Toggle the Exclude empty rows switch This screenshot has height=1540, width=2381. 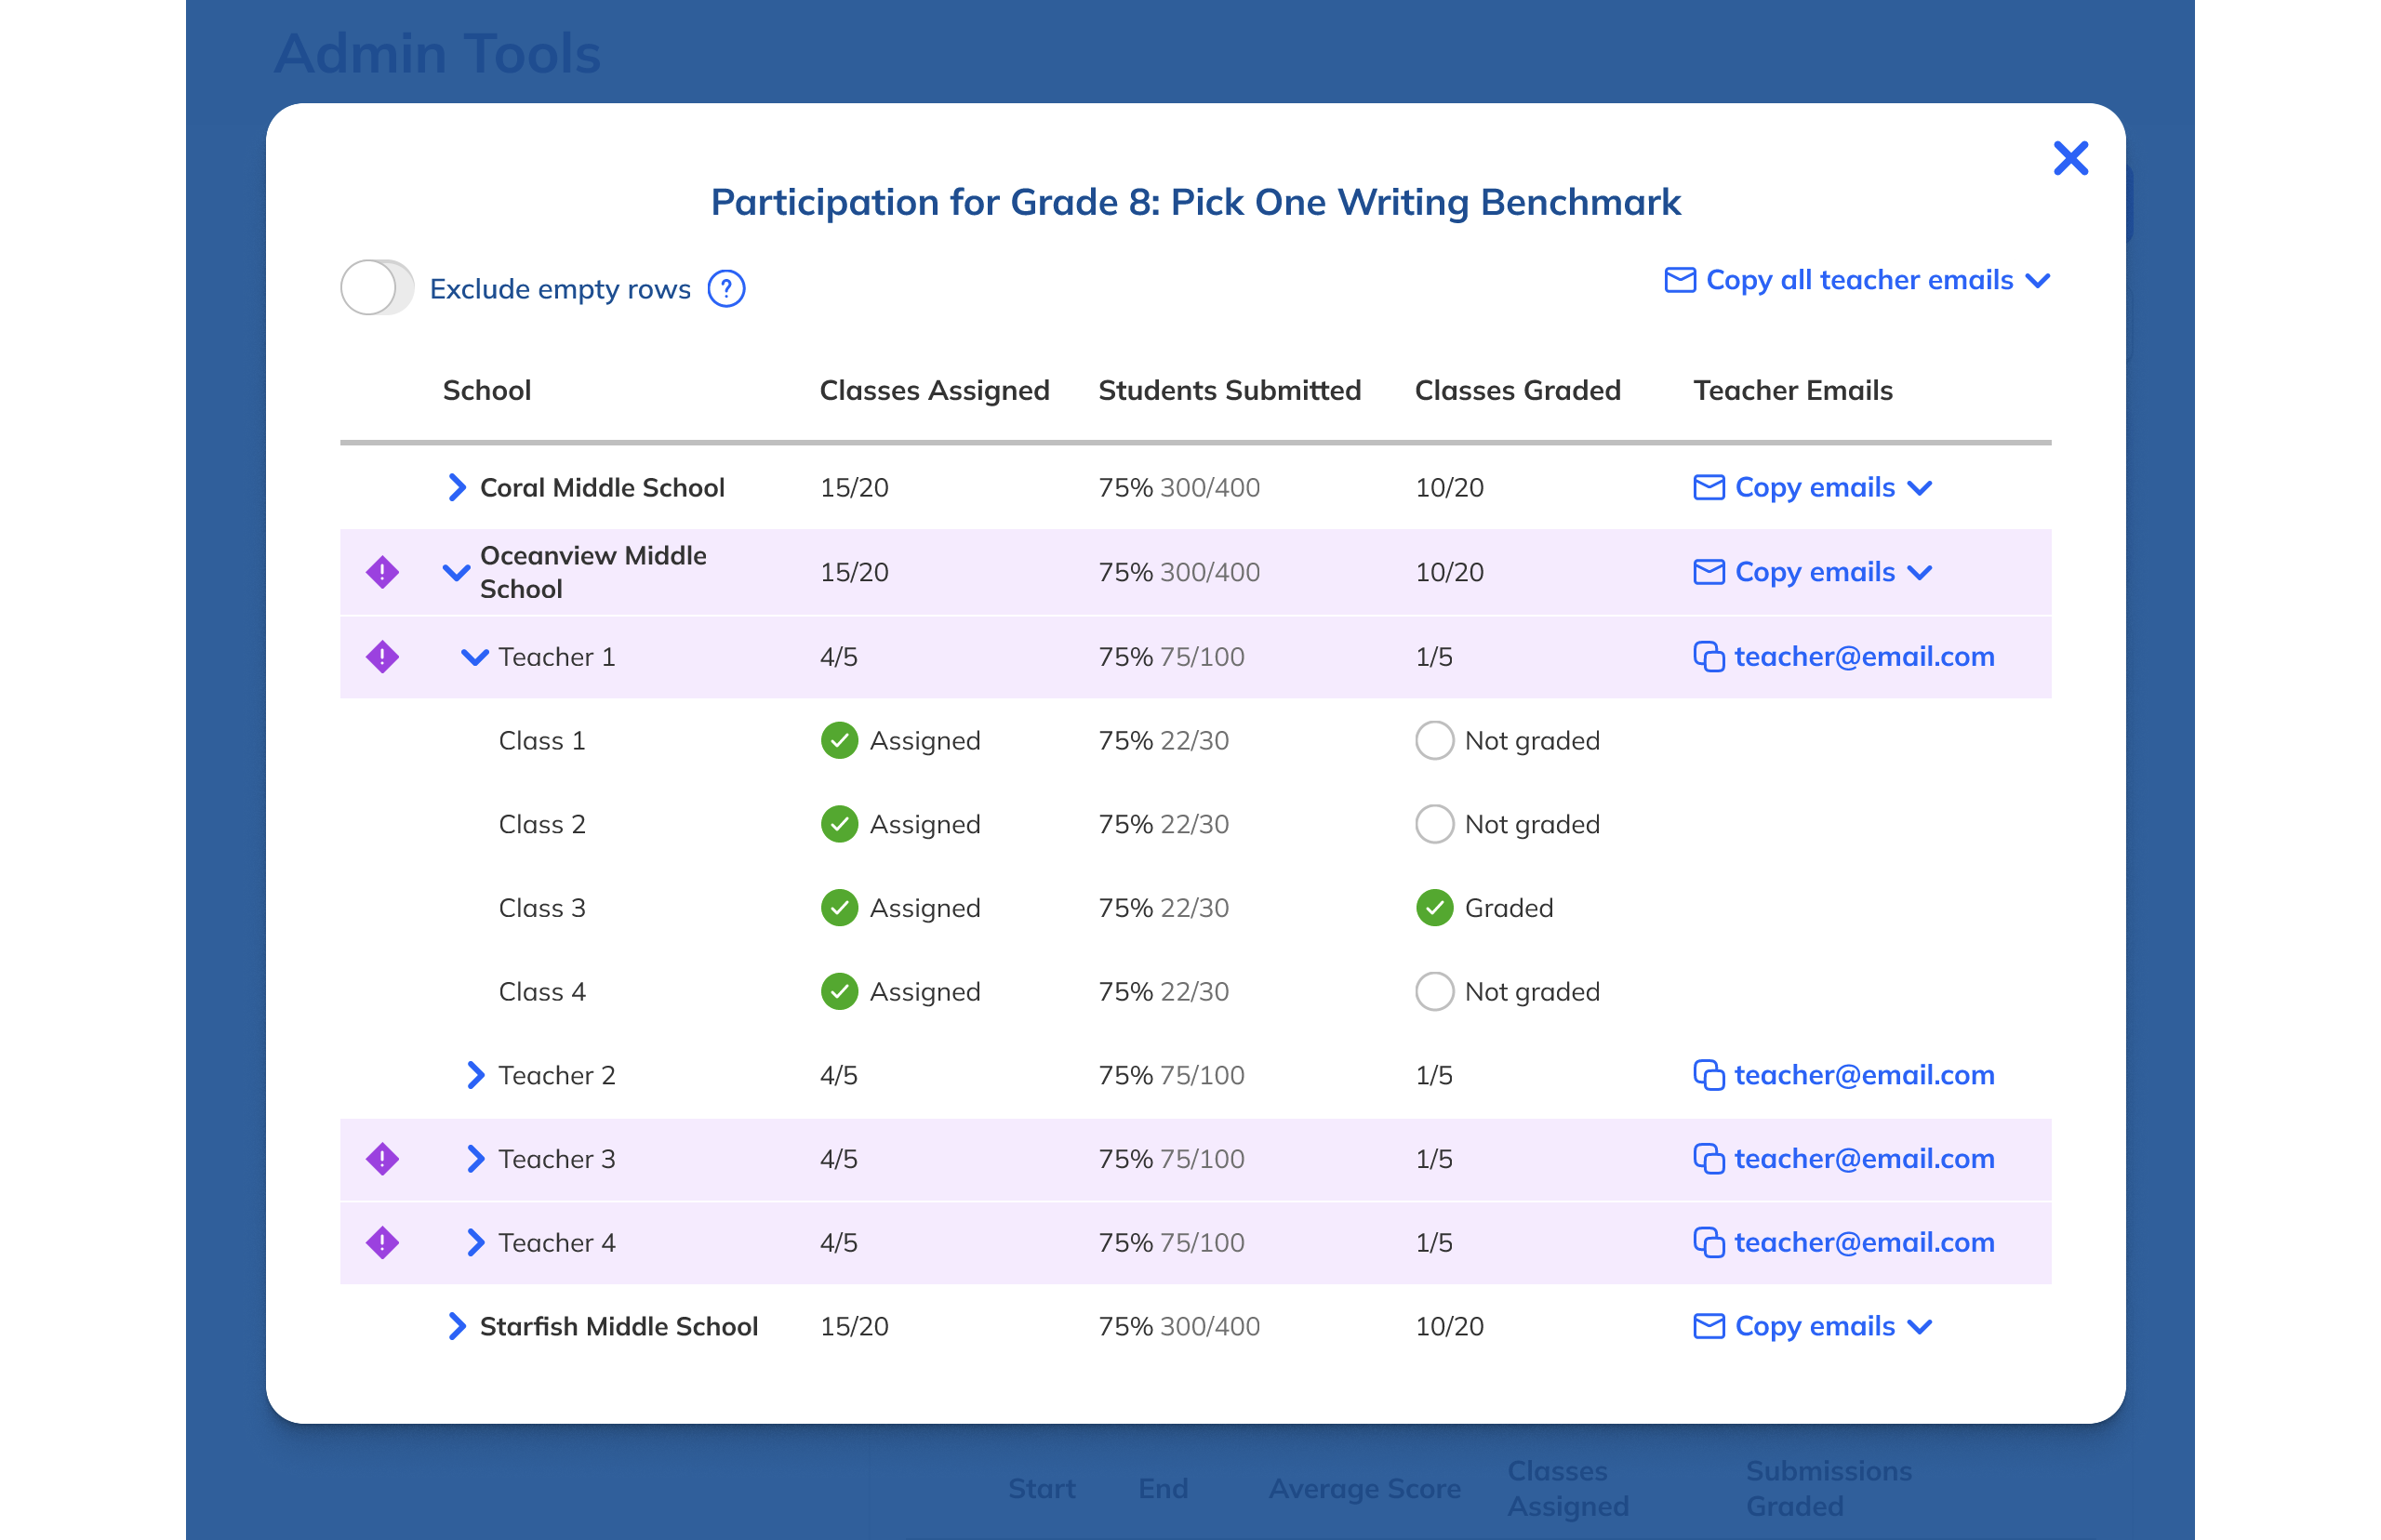pyautogui.click(x=376, y=288)
